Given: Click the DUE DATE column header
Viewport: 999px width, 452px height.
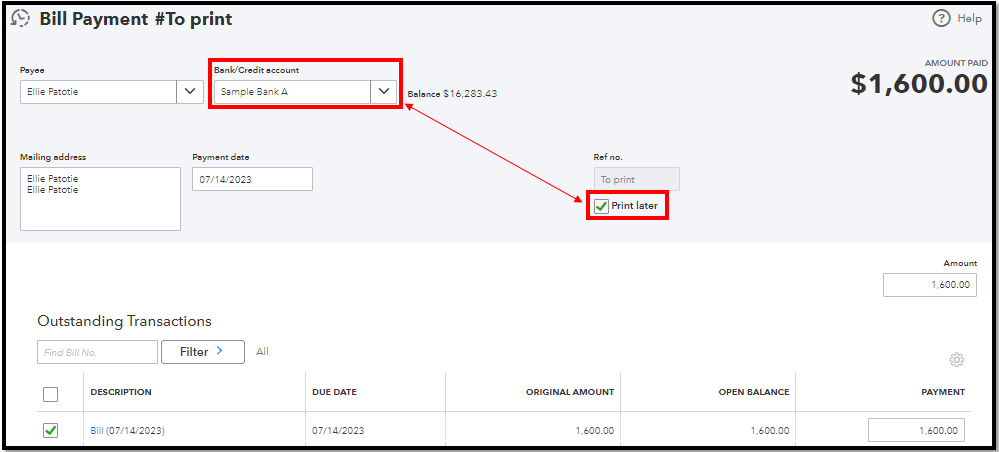Looking at the screenshot, I should (334, 392).
